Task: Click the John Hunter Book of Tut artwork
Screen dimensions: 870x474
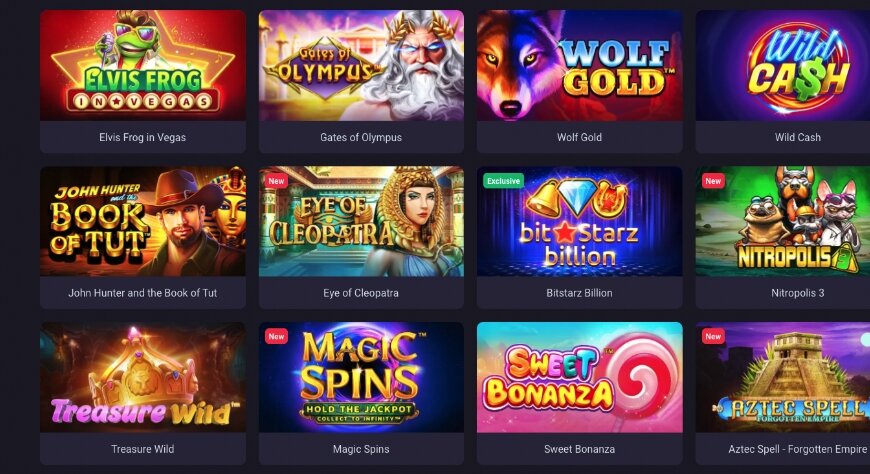Action: (143, 221)
